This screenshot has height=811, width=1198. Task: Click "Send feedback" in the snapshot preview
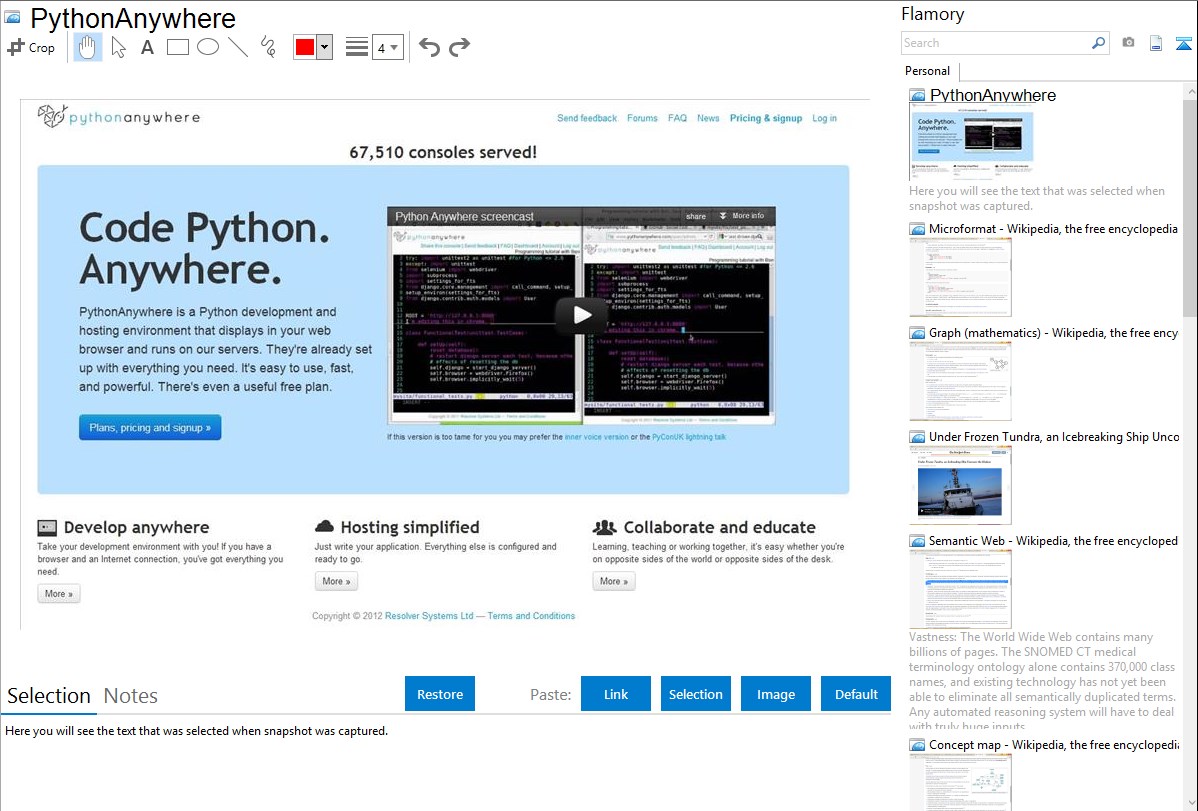point(587,118)
